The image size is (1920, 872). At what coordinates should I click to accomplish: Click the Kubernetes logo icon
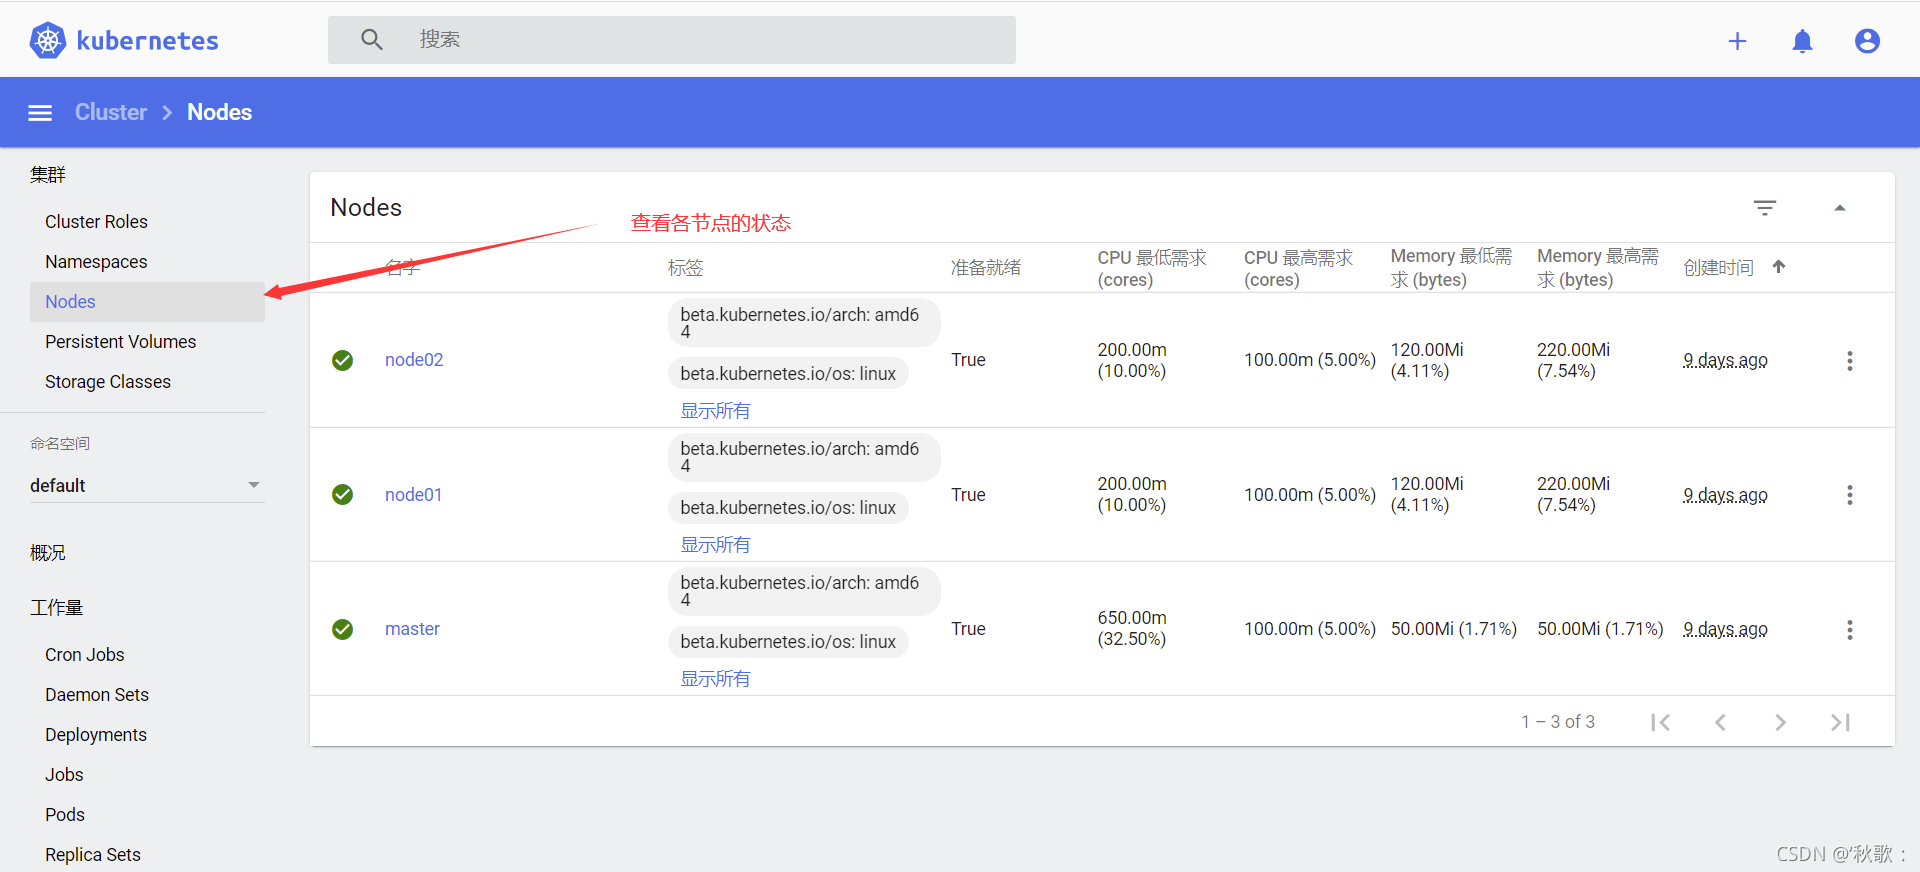coord(47,40)
